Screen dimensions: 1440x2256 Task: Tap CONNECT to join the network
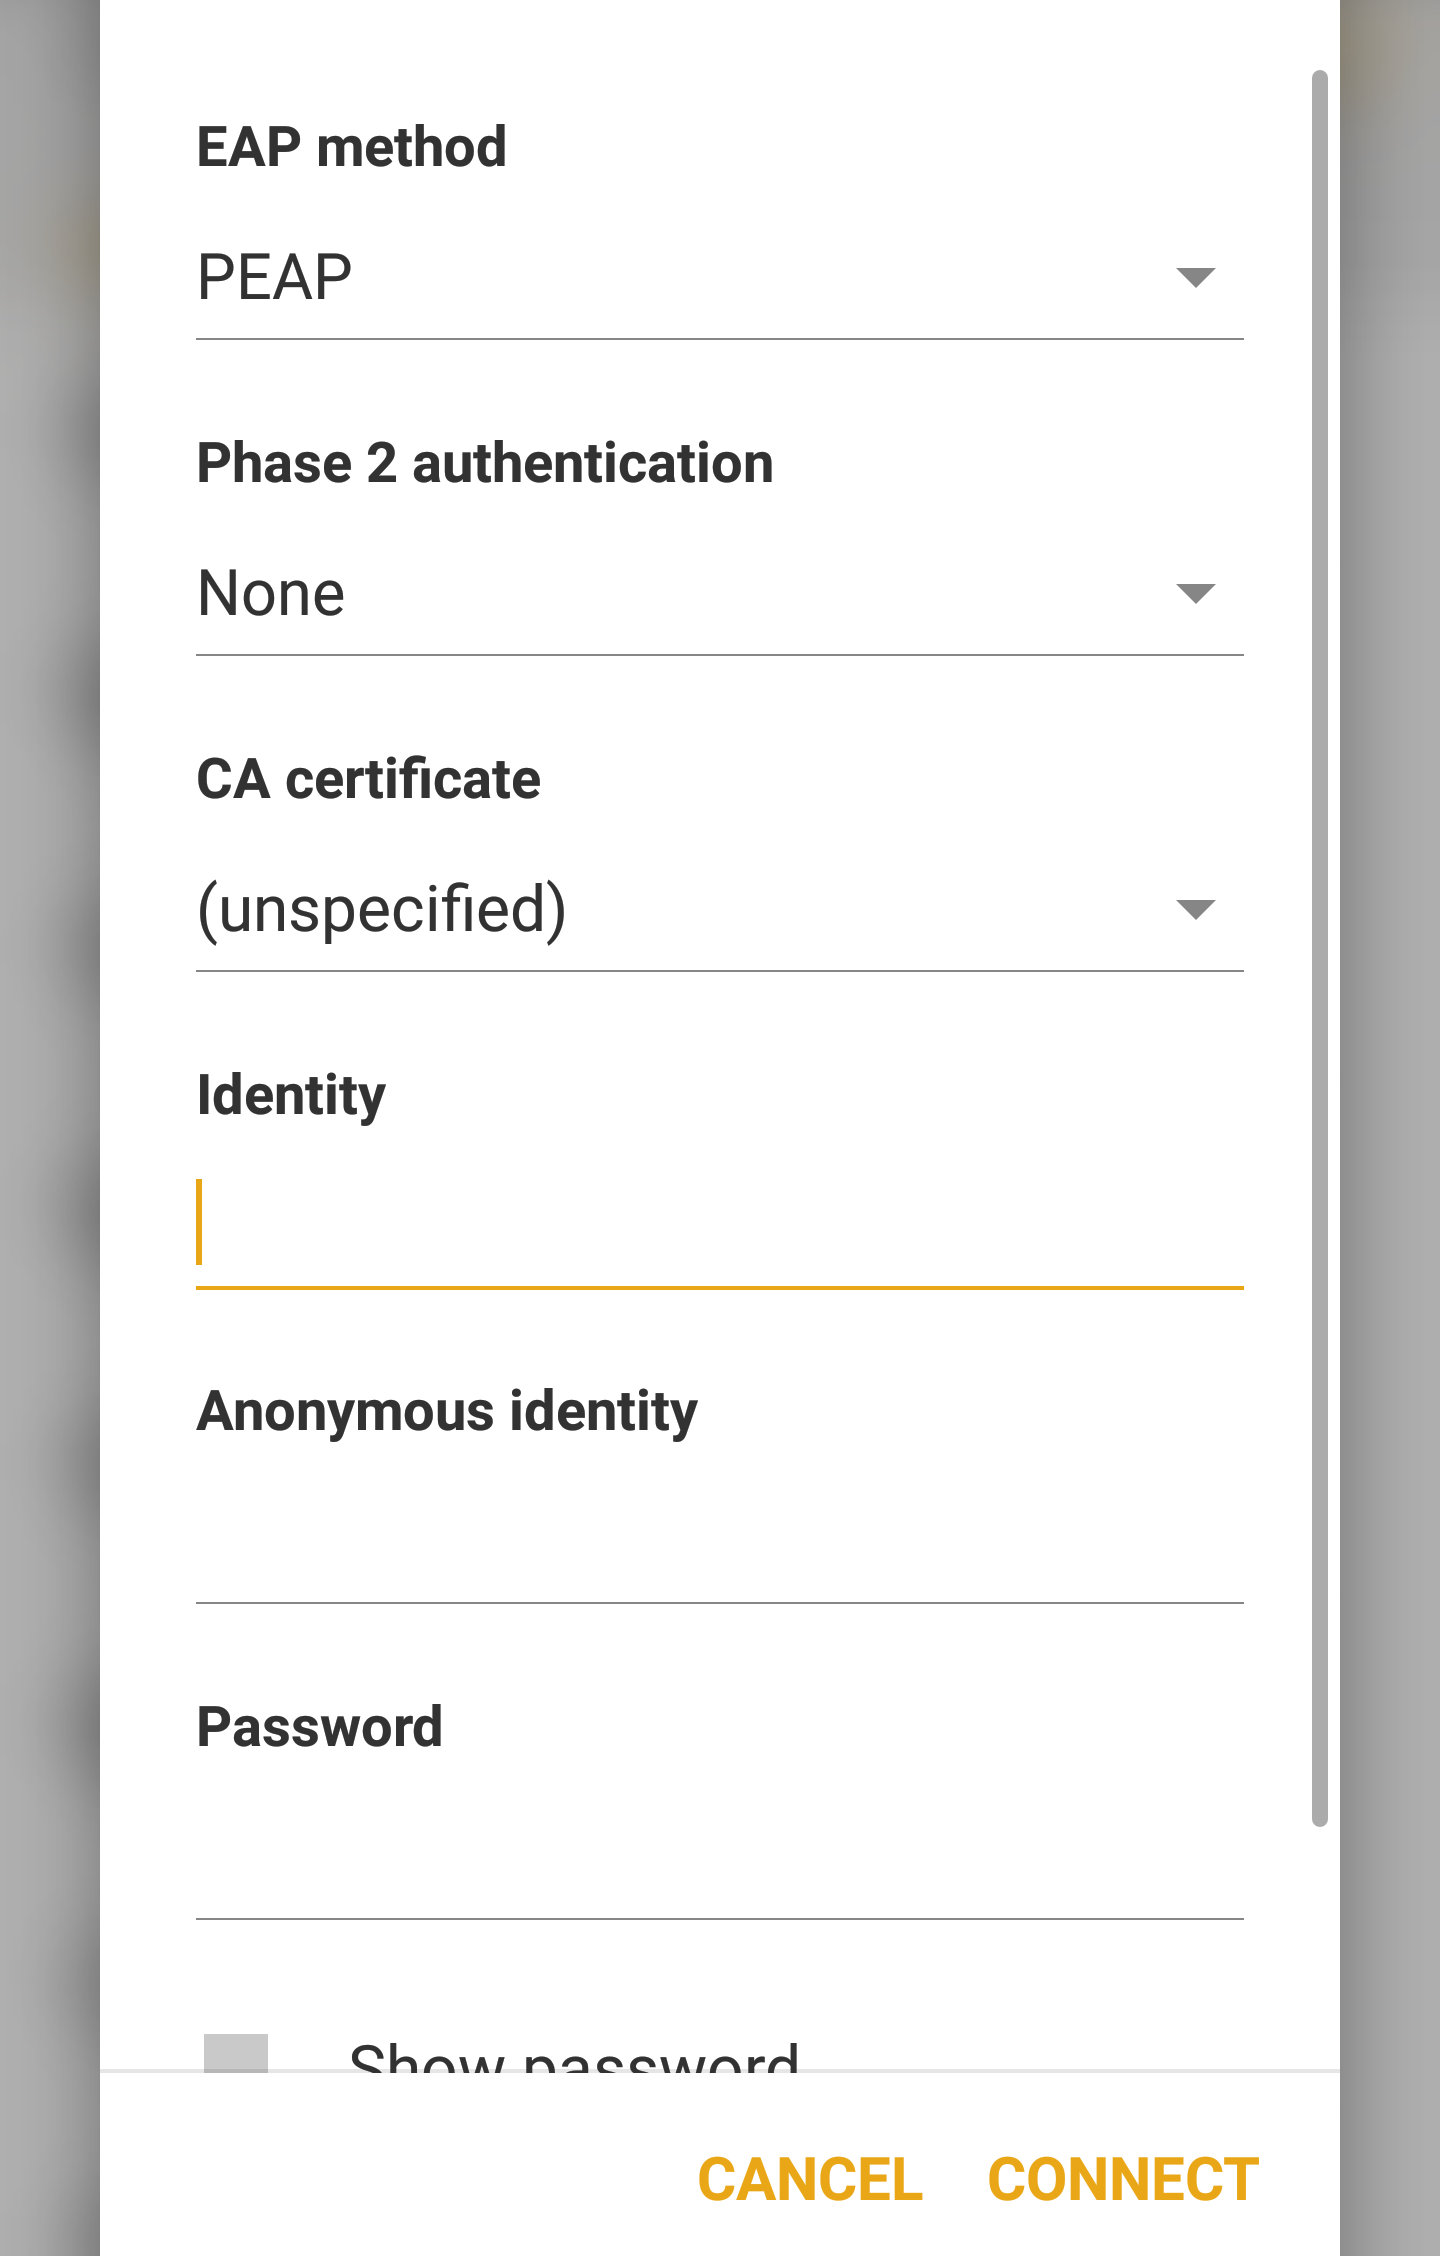pyautogui.click(x=1123, y=2180)
